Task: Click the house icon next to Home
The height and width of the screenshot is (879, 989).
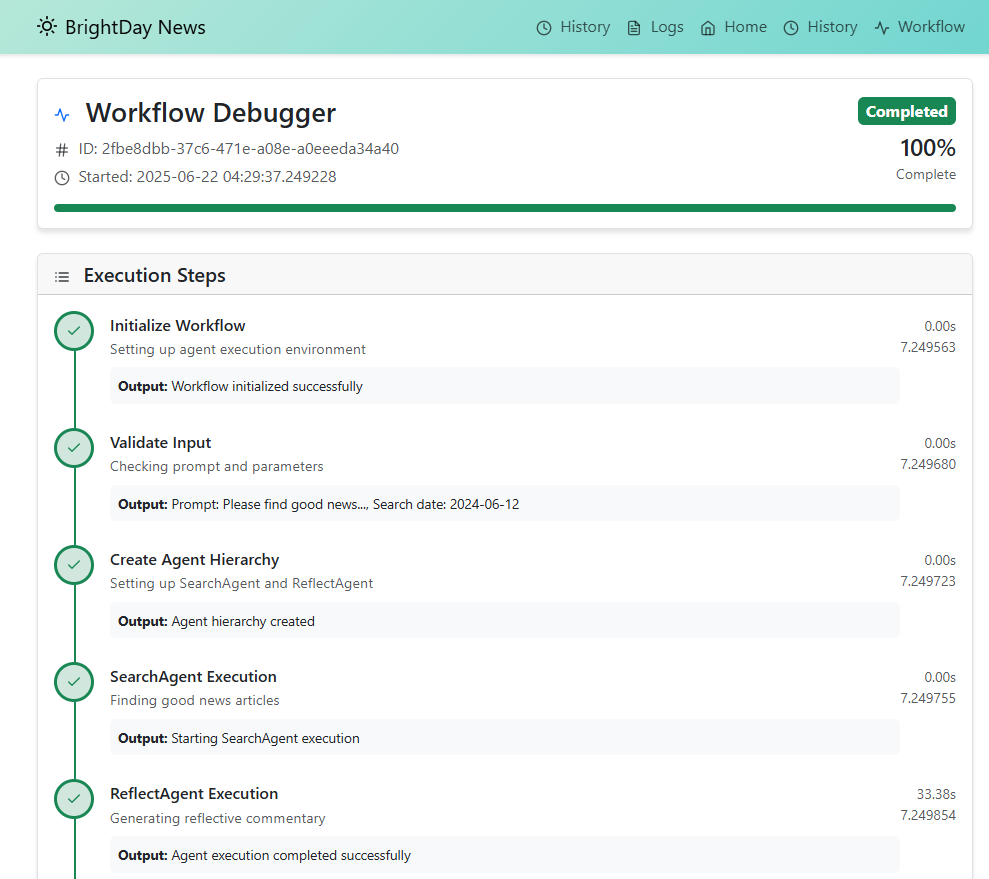Action: point(708,28)
